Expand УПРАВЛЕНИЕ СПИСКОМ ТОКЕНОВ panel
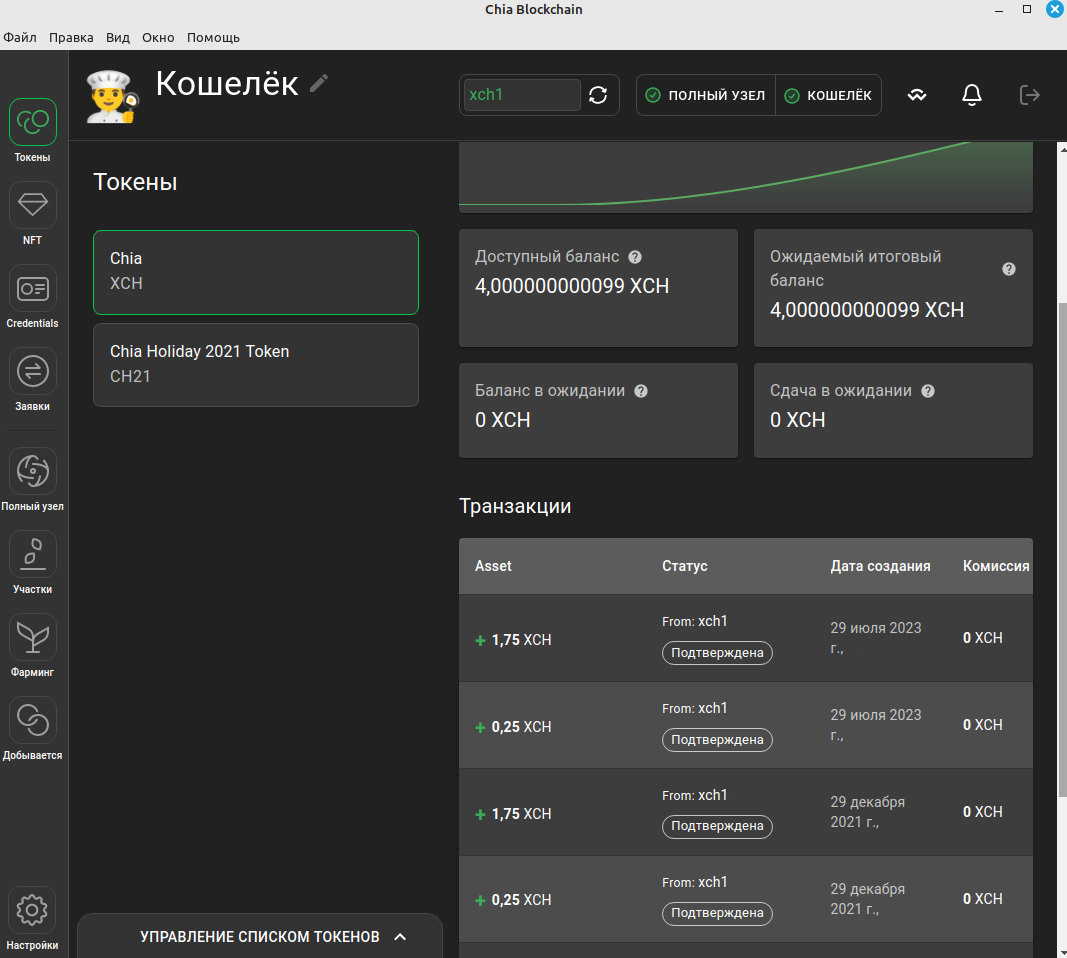 click(260, 936)
